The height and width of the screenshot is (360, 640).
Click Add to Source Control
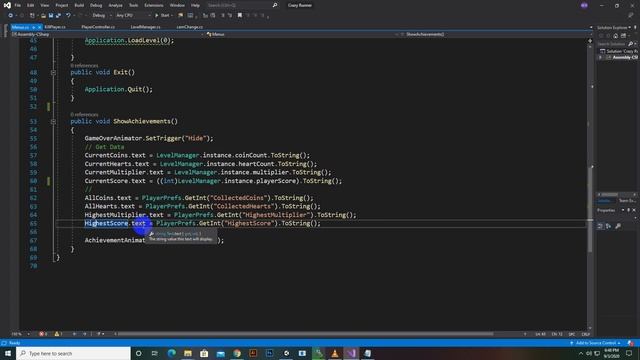click(595, 343)
